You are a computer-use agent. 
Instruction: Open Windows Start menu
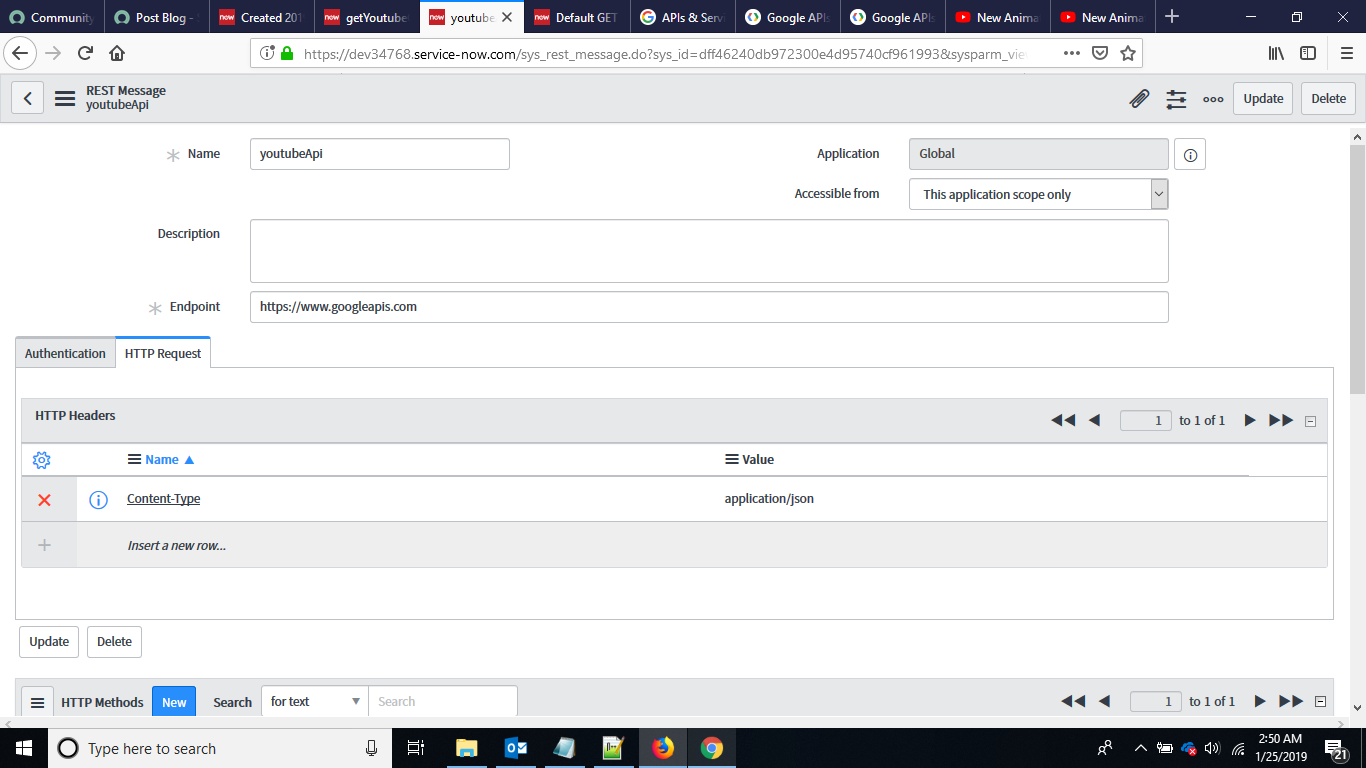tap(23, 748)
